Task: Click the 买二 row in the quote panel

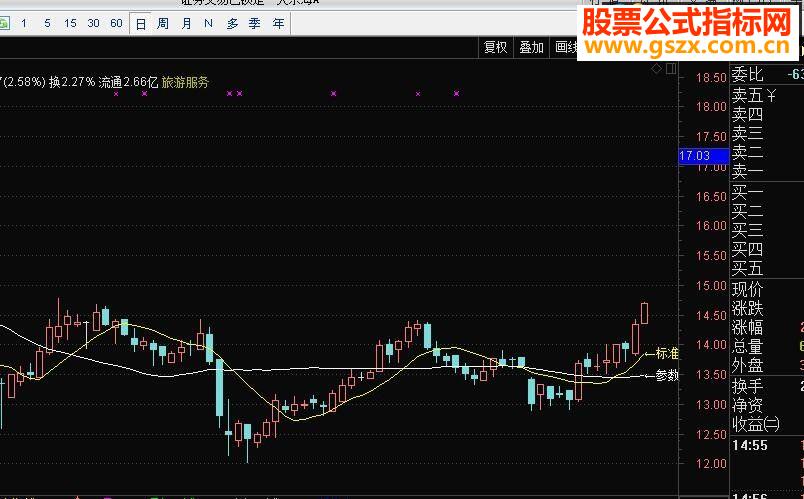Action: (x=748, y=211)
